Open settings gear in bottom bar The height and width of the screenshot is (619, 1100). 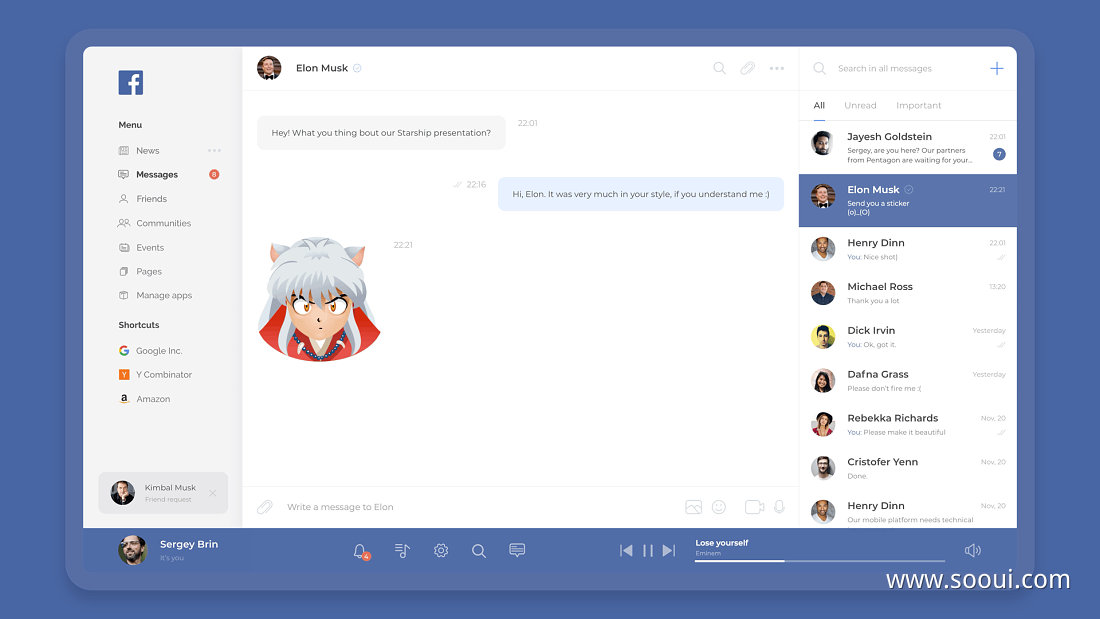point(441,551)
